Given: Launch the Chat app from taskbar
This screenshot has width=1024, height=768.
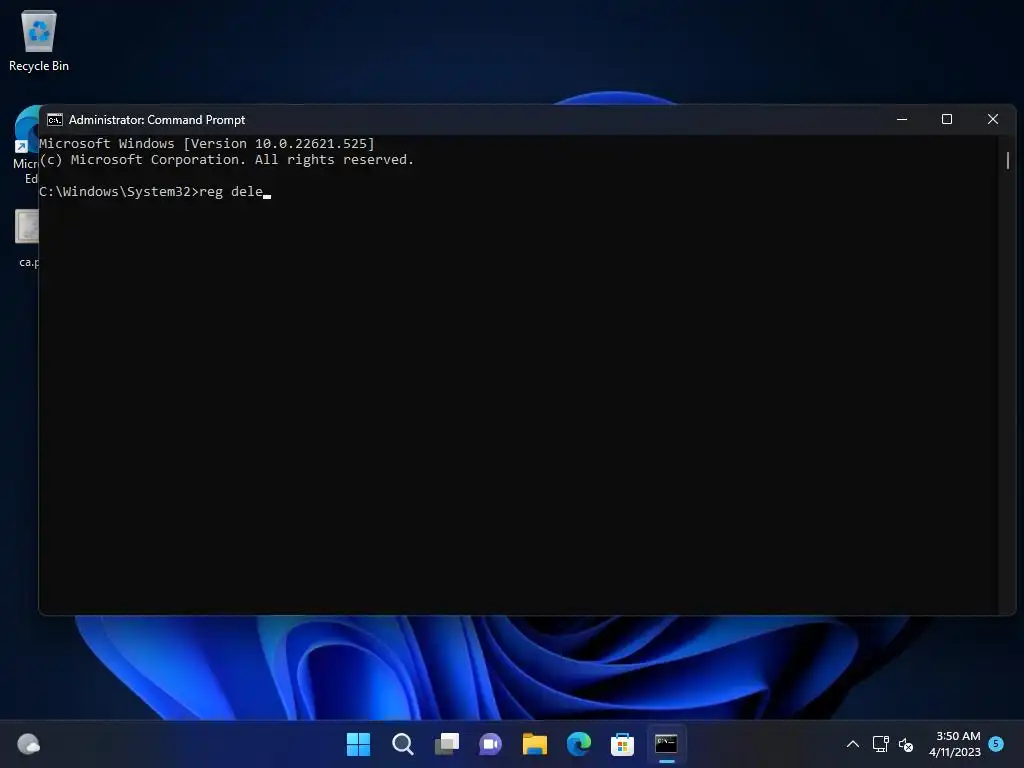Looking at the screenshot, I should click(x=490, y=744).
